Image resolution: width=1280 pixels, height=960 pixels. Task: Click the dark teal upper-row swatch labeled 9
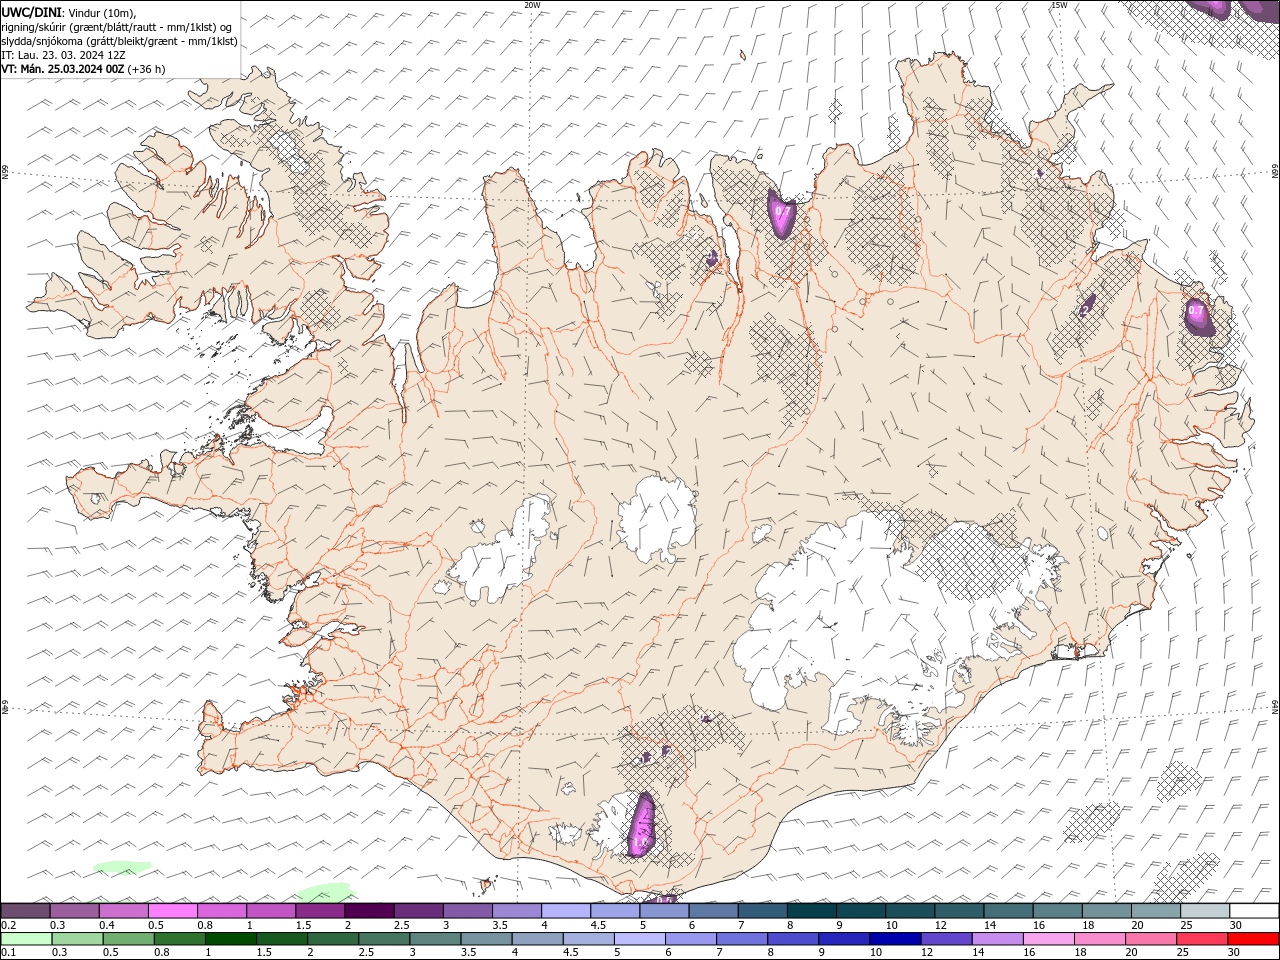coord(860,911)
